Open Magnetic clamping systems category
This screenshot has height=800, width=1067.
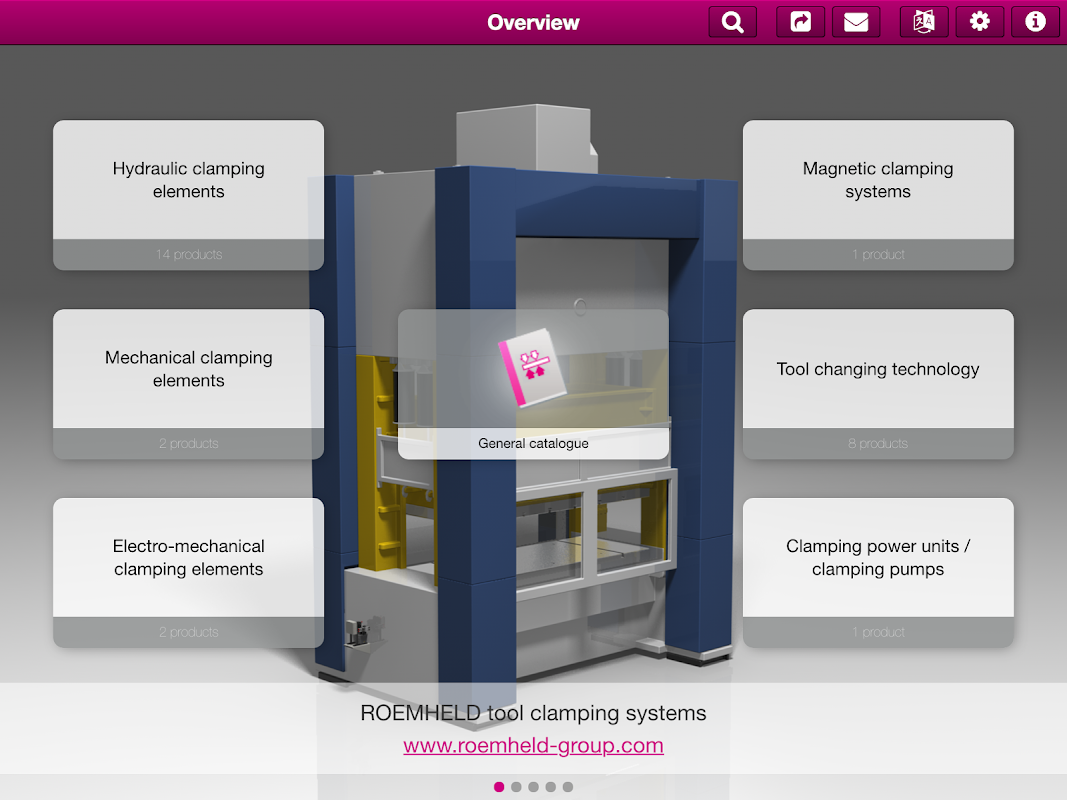[x=878, y=195]
